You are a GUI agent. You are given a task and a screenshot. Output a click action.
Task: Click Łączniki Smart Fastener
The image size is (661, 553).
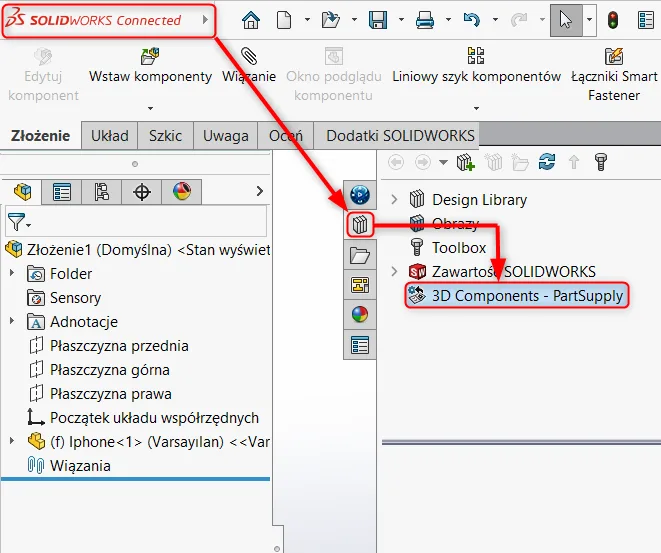[x=614, y=75]
